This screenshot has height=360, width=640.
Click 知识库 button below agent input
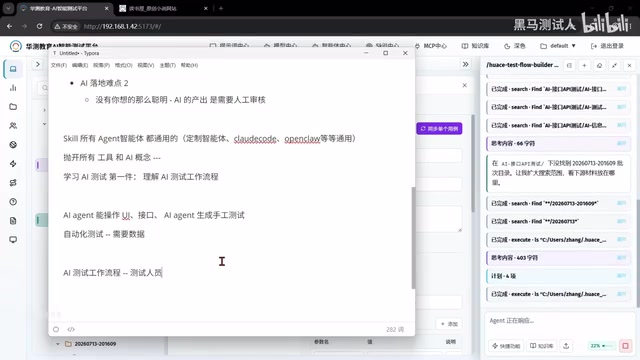(541, 346)
